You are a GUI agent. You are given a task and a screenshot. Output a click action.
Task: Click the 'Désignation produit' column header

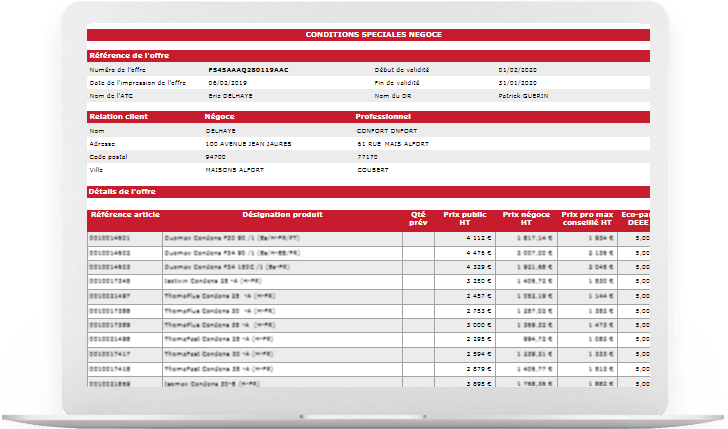click(281, 214)
